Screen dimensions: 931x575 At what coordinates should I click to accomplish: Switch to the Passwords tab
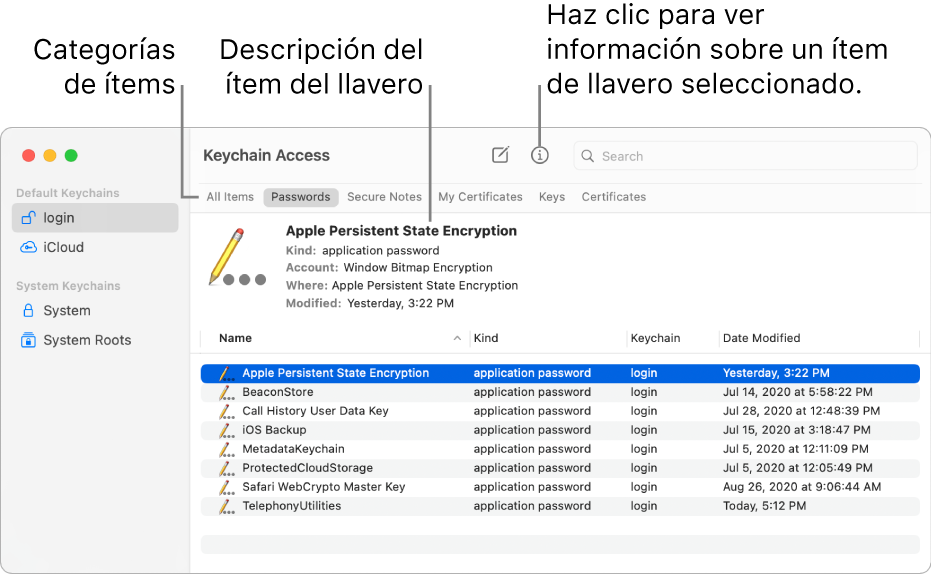click(x=300, y=197)
